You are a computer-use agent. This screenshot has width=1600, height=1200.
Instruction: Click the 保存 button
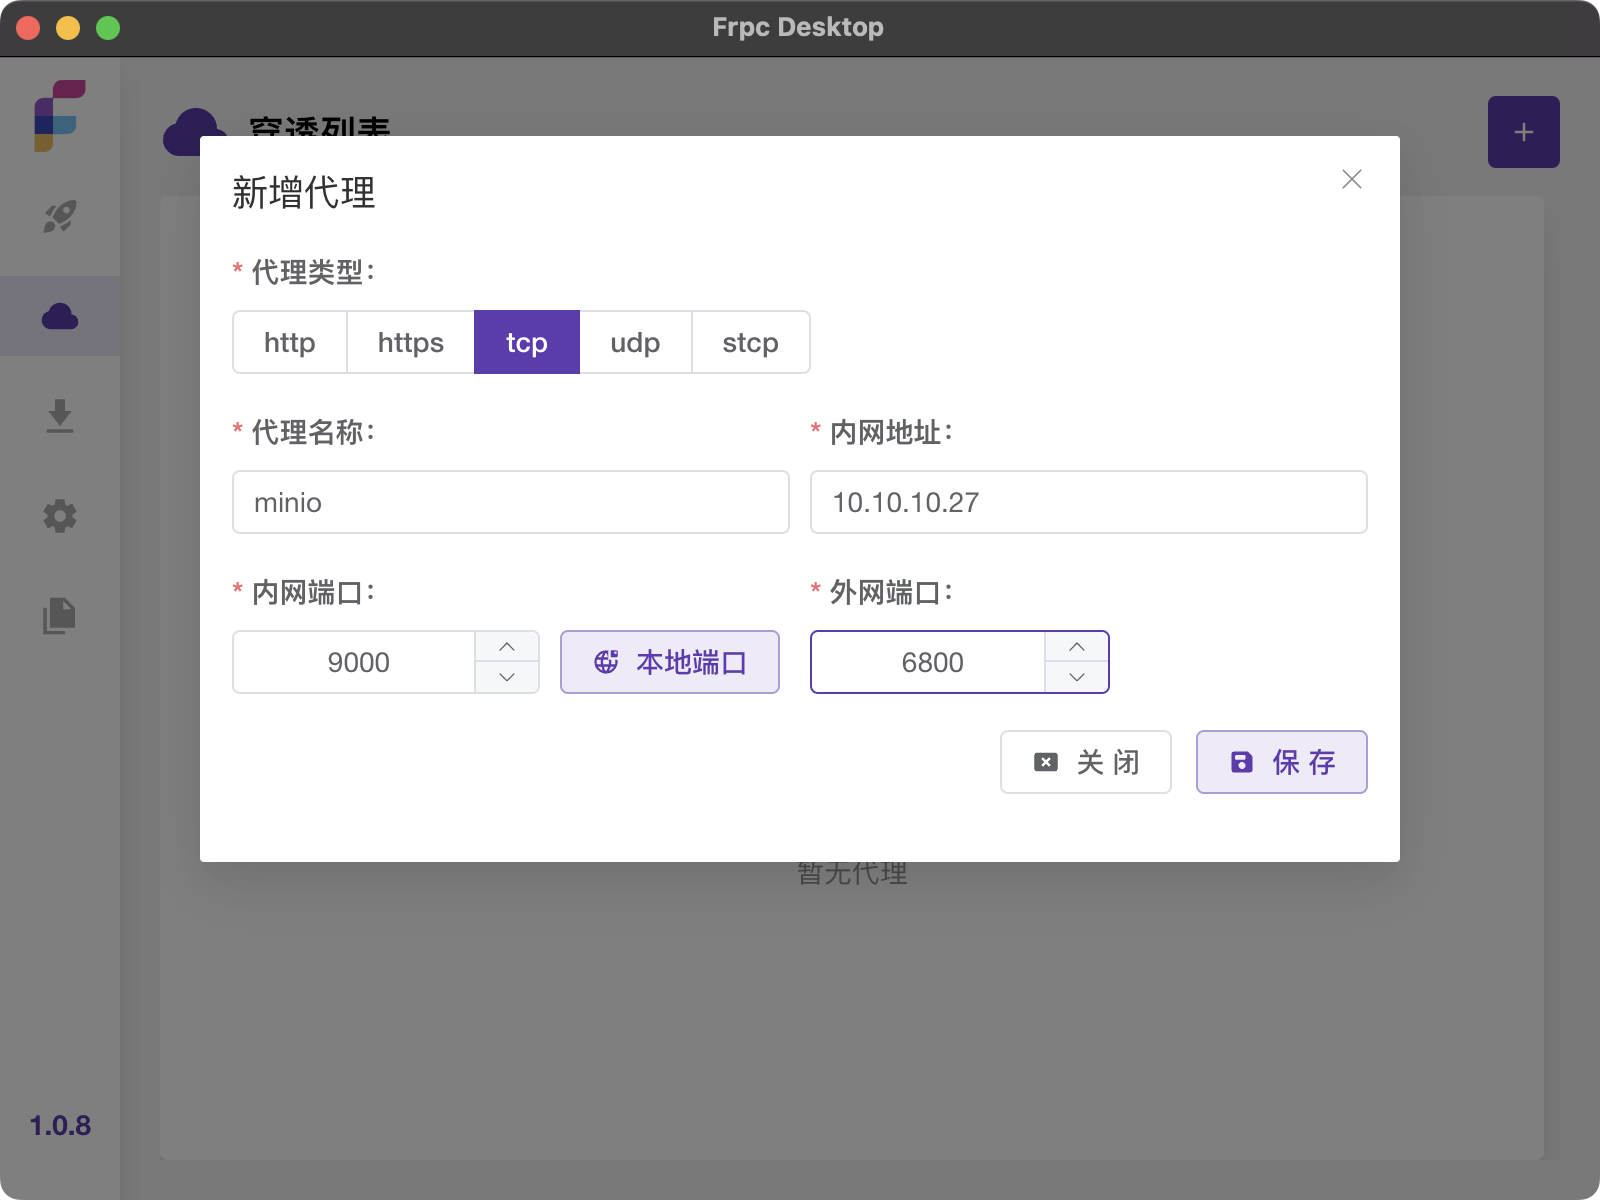point(1282,762)
